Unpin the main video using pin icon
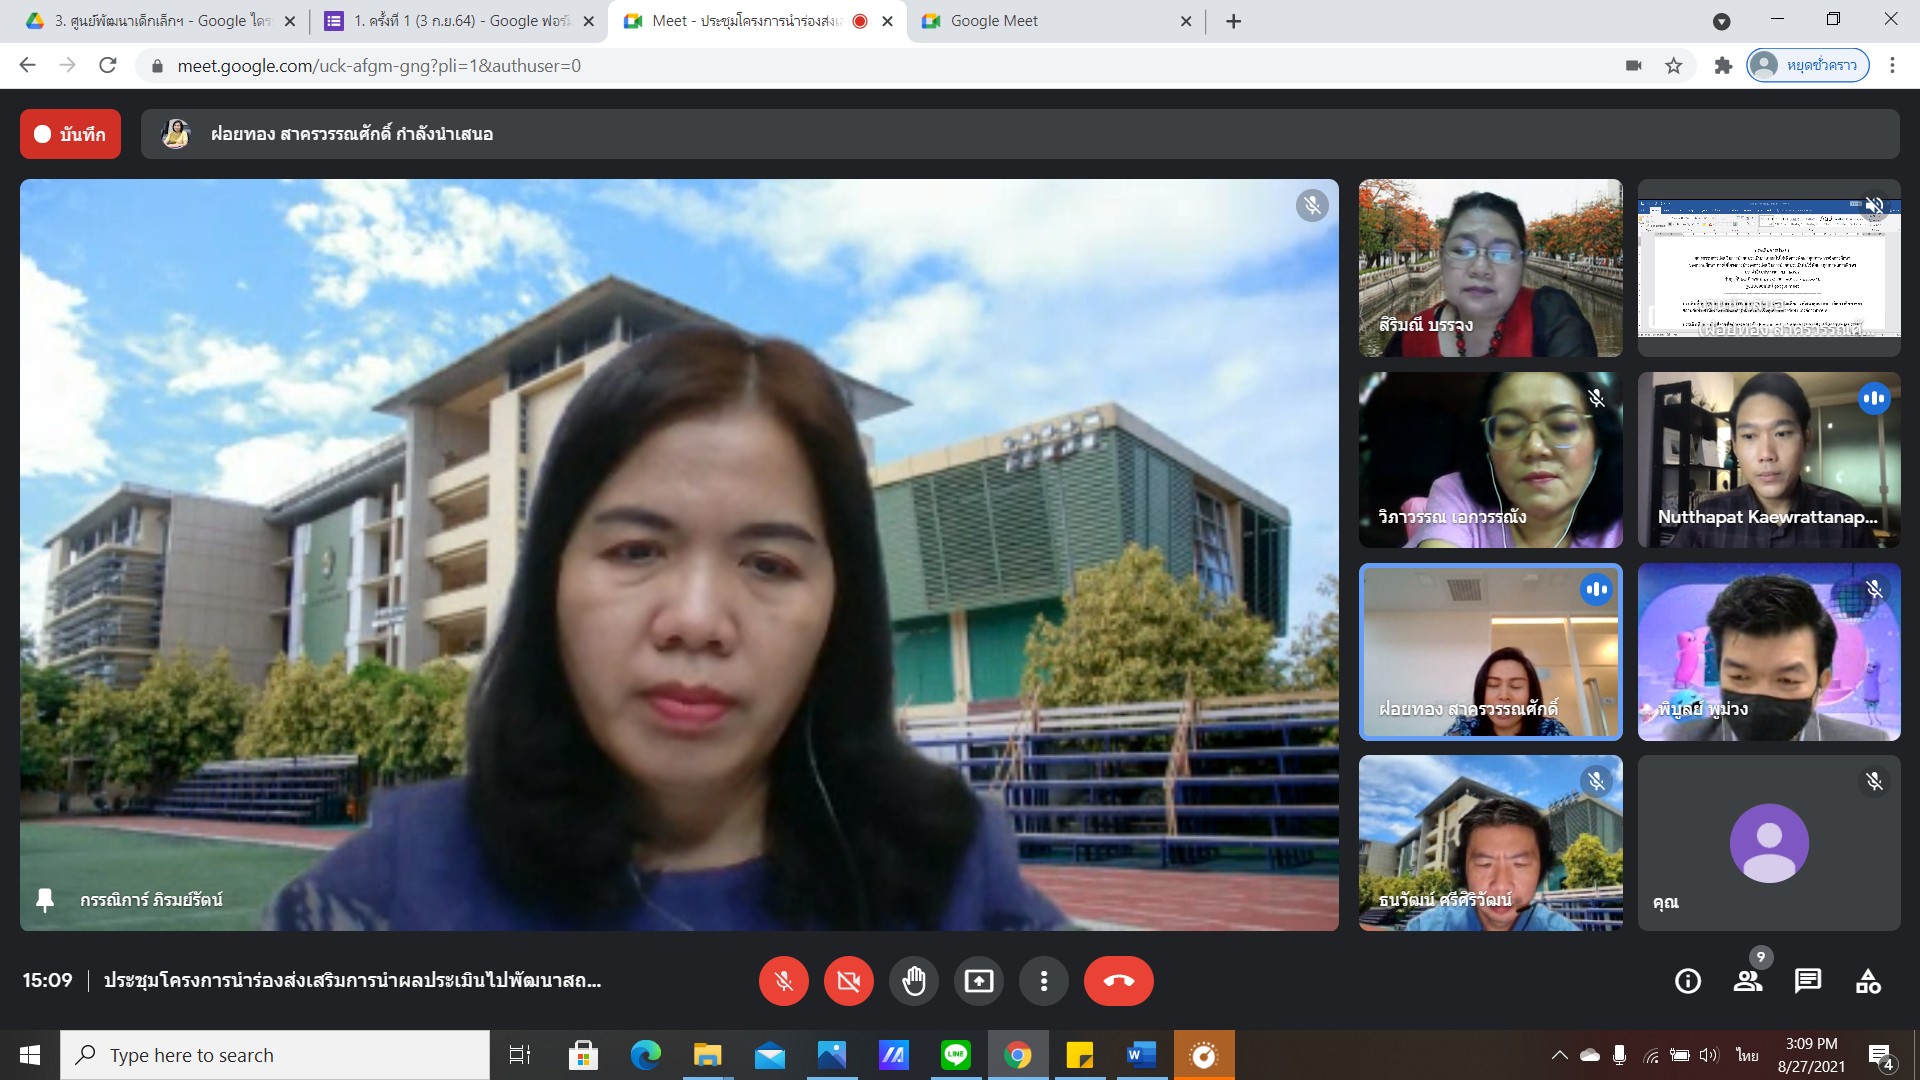Image resolution: width=1920 pixels, height=1080 pixels. coord(45,900)
